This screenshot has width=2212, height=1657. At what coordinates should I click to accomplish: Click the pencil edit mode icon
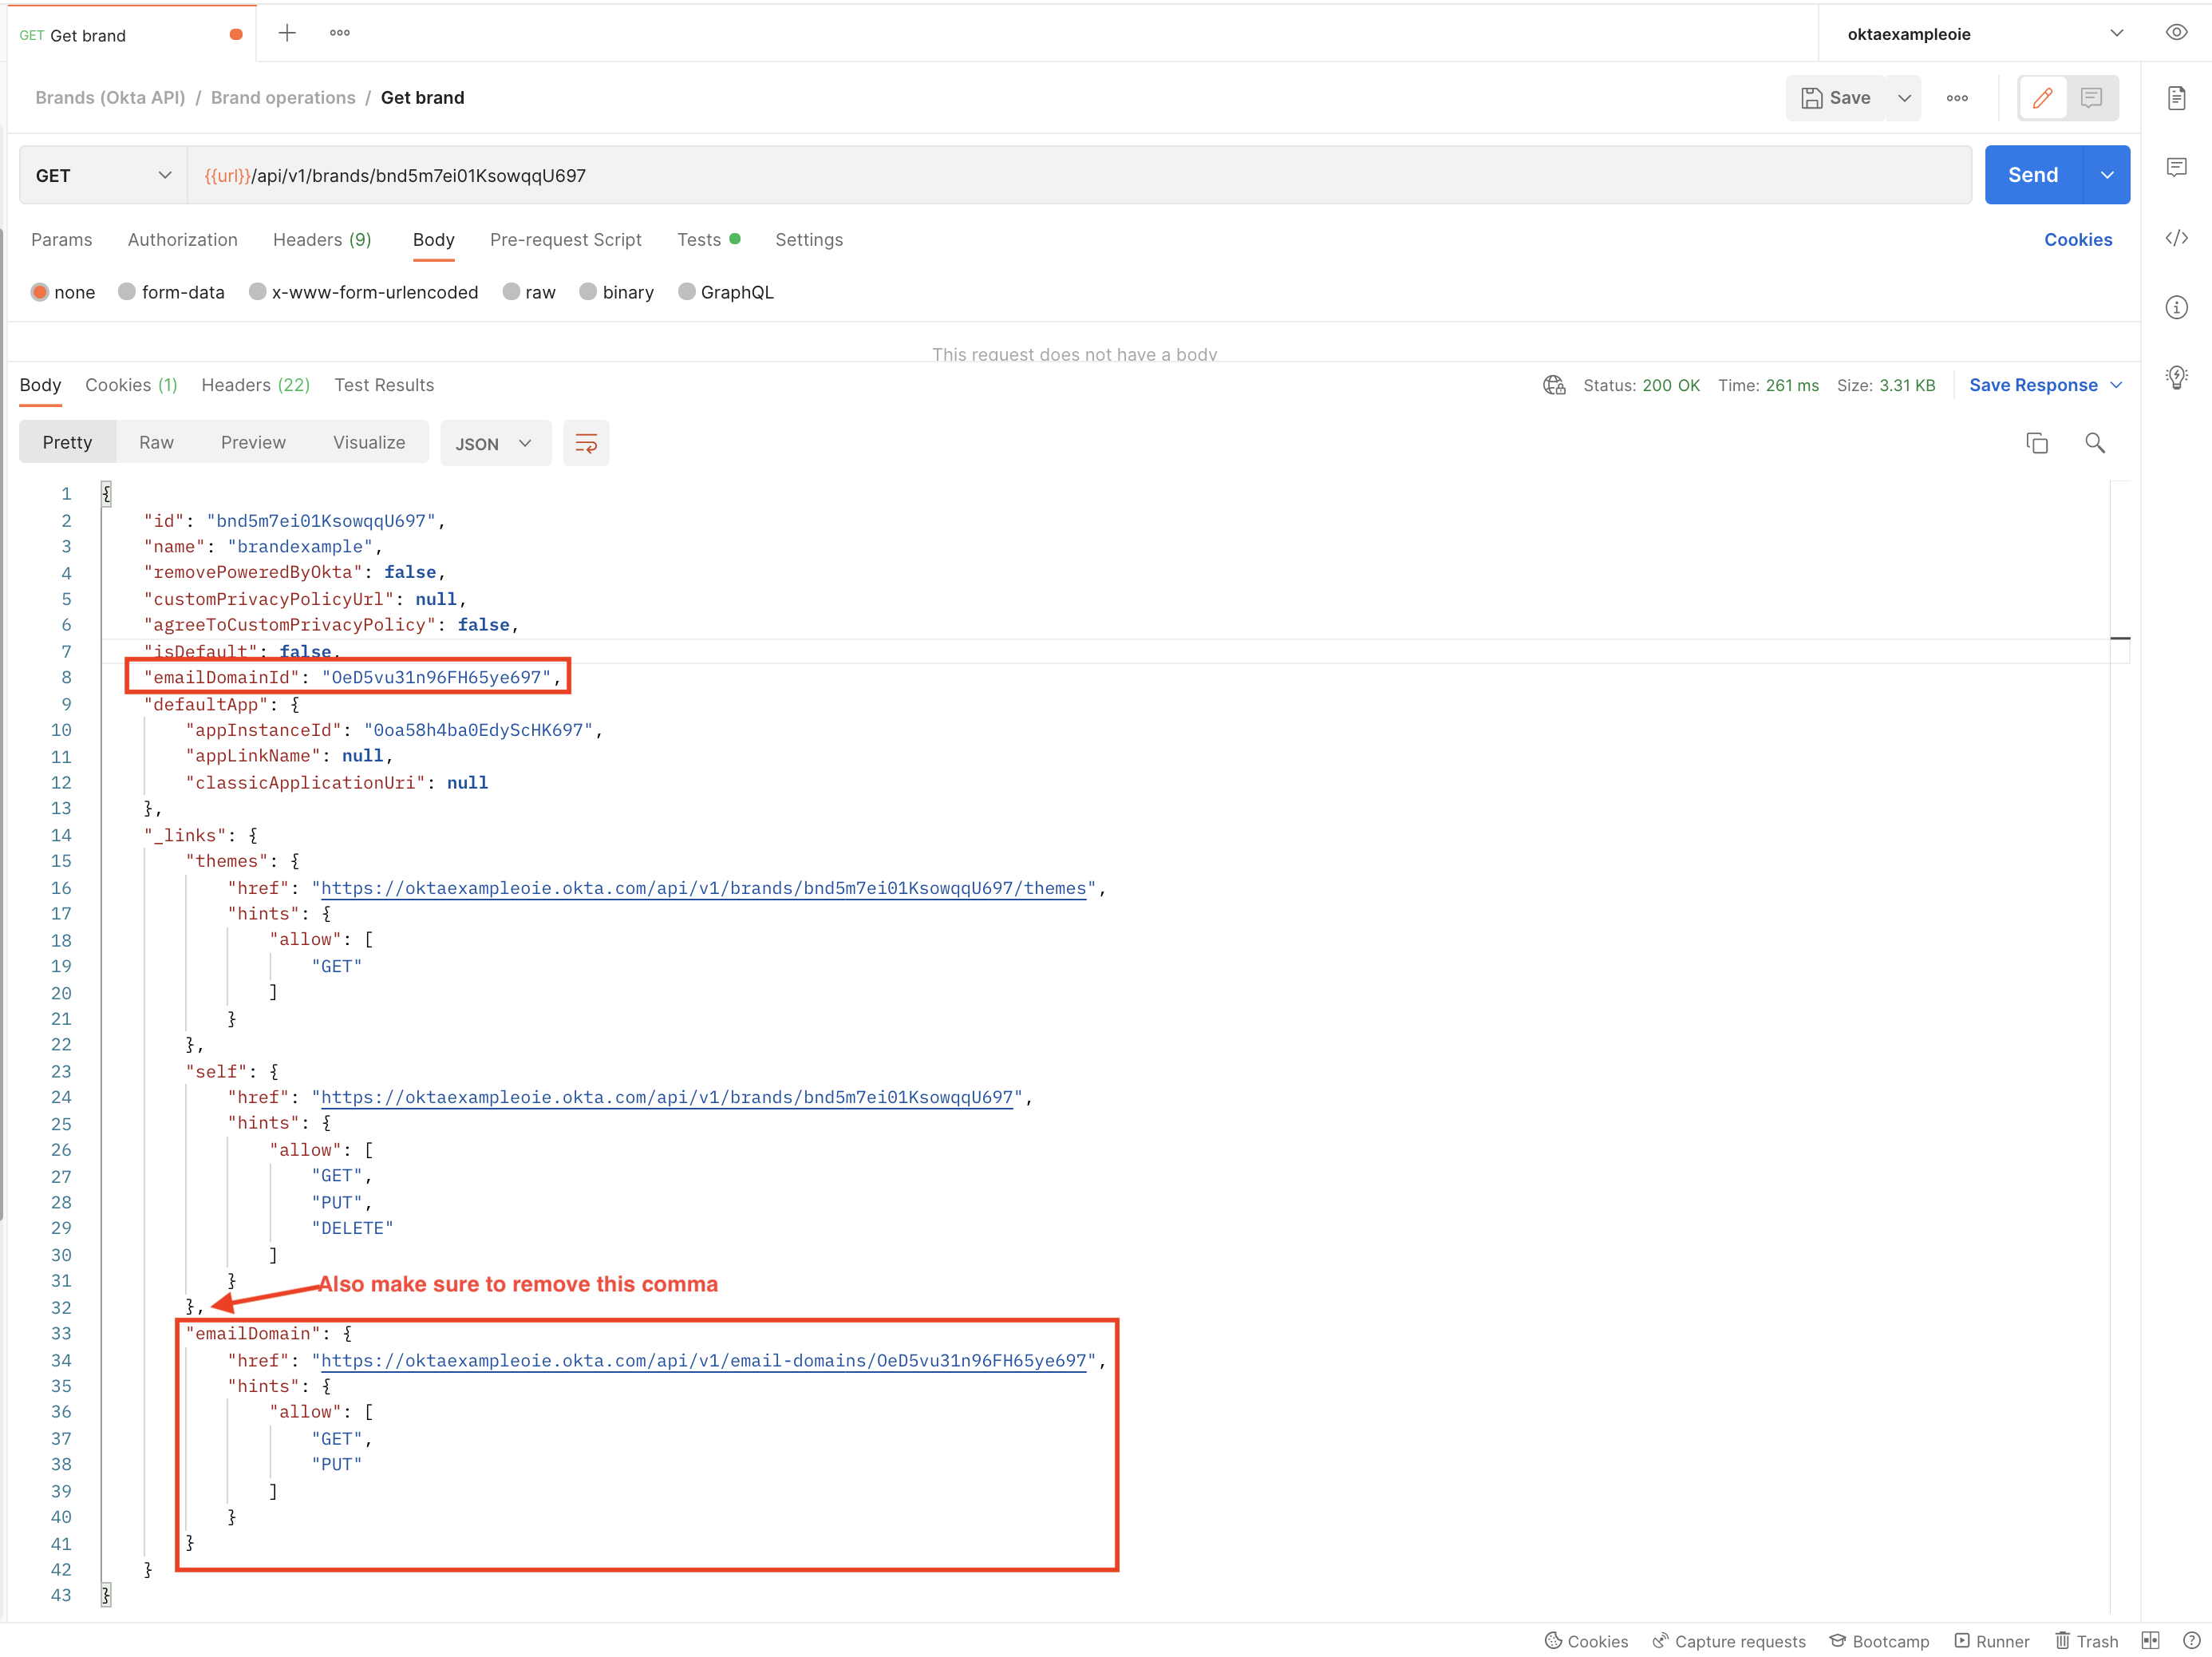pos(2043,98)
